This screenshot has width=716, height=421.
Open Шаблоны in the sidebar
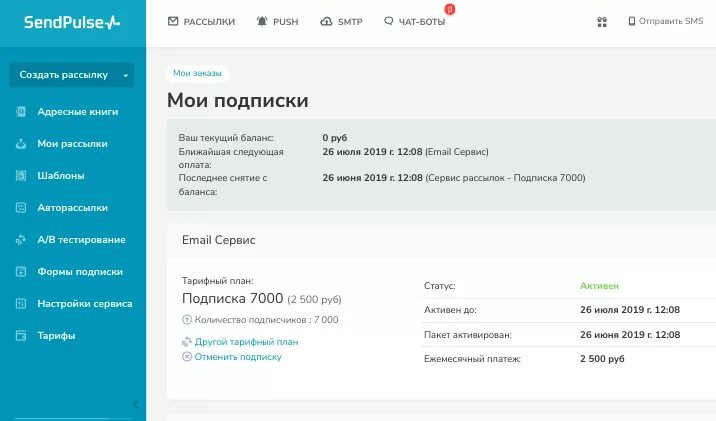pyautogui.click(x=61, y=175)
